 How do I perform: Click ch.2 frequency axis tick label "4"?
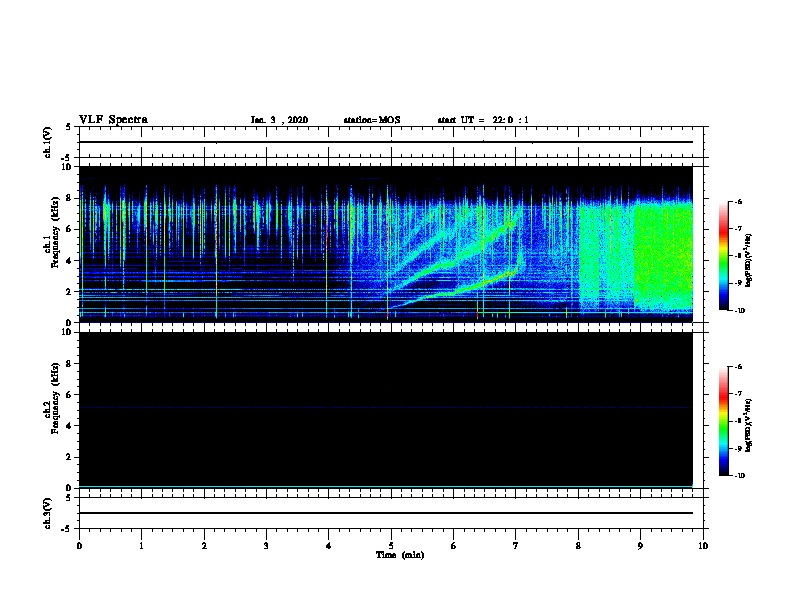[69, 426]
